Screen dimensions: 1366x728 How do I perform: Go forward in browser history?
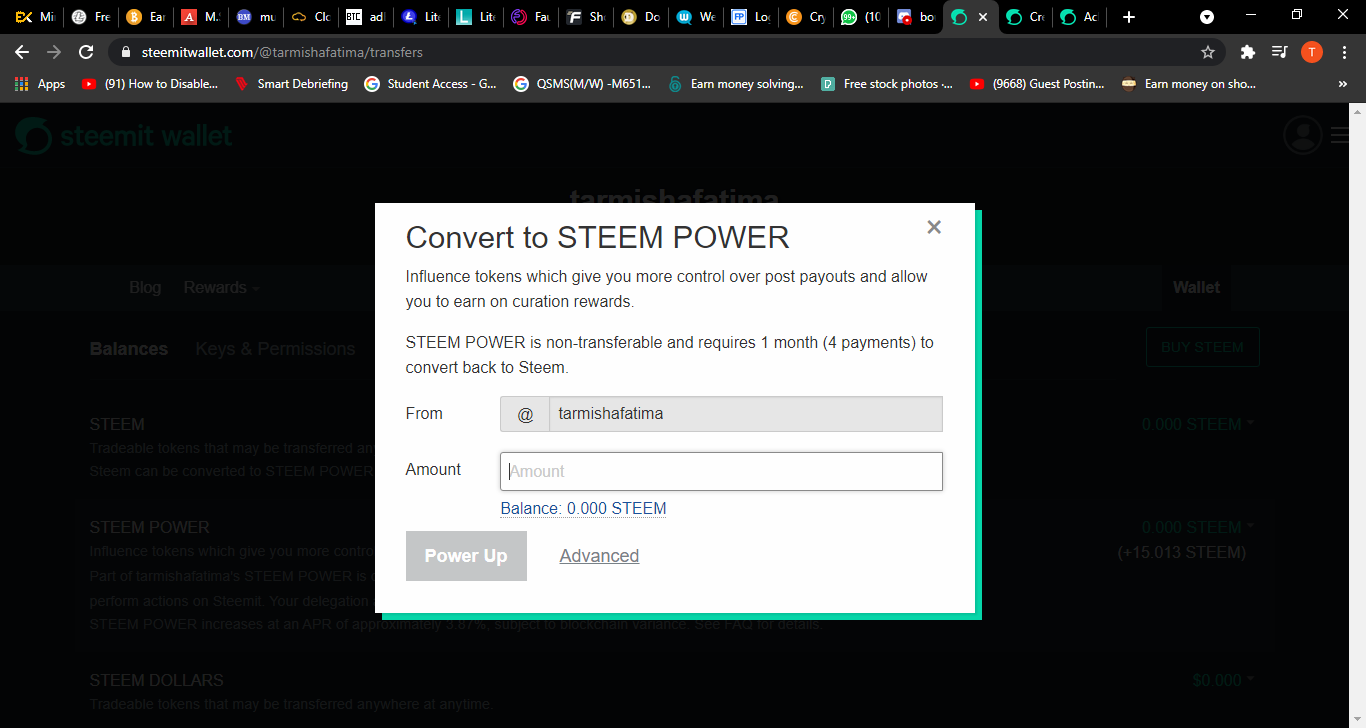pyautogui.click(x=54, y=52)
